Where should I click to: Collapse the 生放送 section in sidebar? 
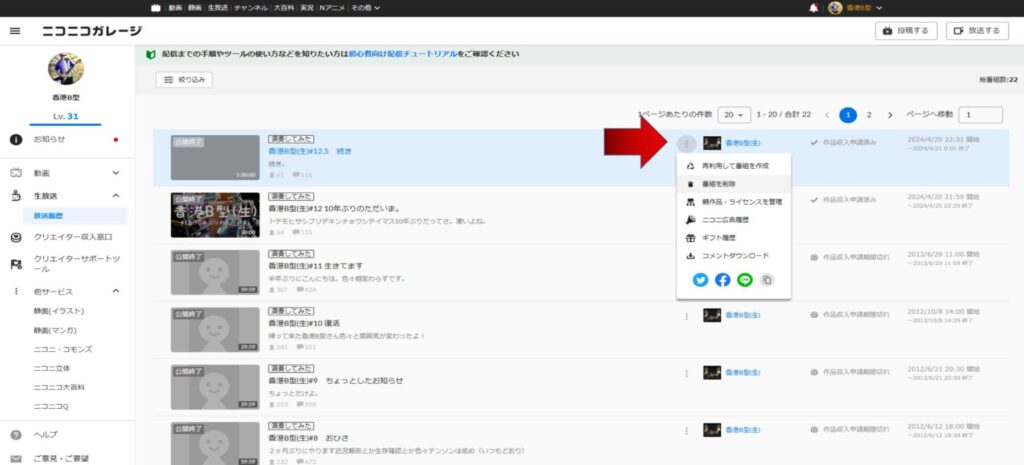click(x=116, y=196)
